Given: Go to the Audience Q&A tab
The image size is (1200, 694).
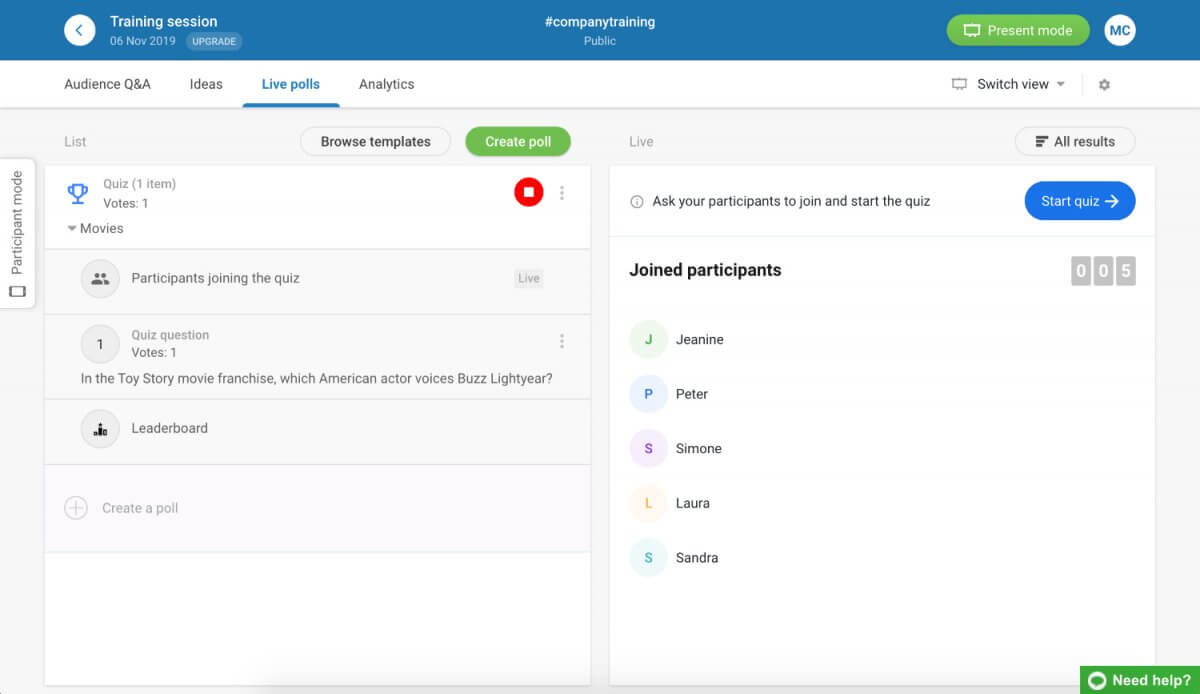Looking at the screenshot, I should [x=107, y=84].
